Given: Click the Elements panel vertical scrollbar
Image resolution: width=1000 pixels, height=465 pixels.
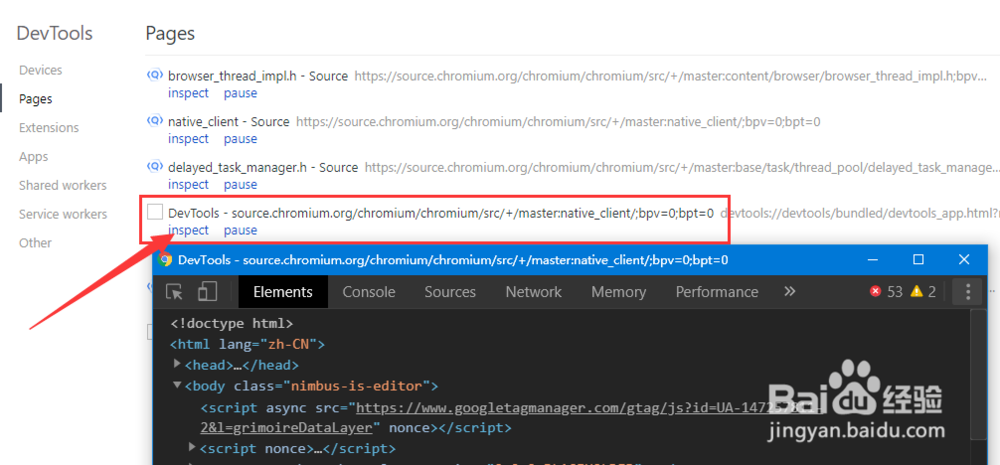Looking at the screenshot, I should (x=978, y=375).
